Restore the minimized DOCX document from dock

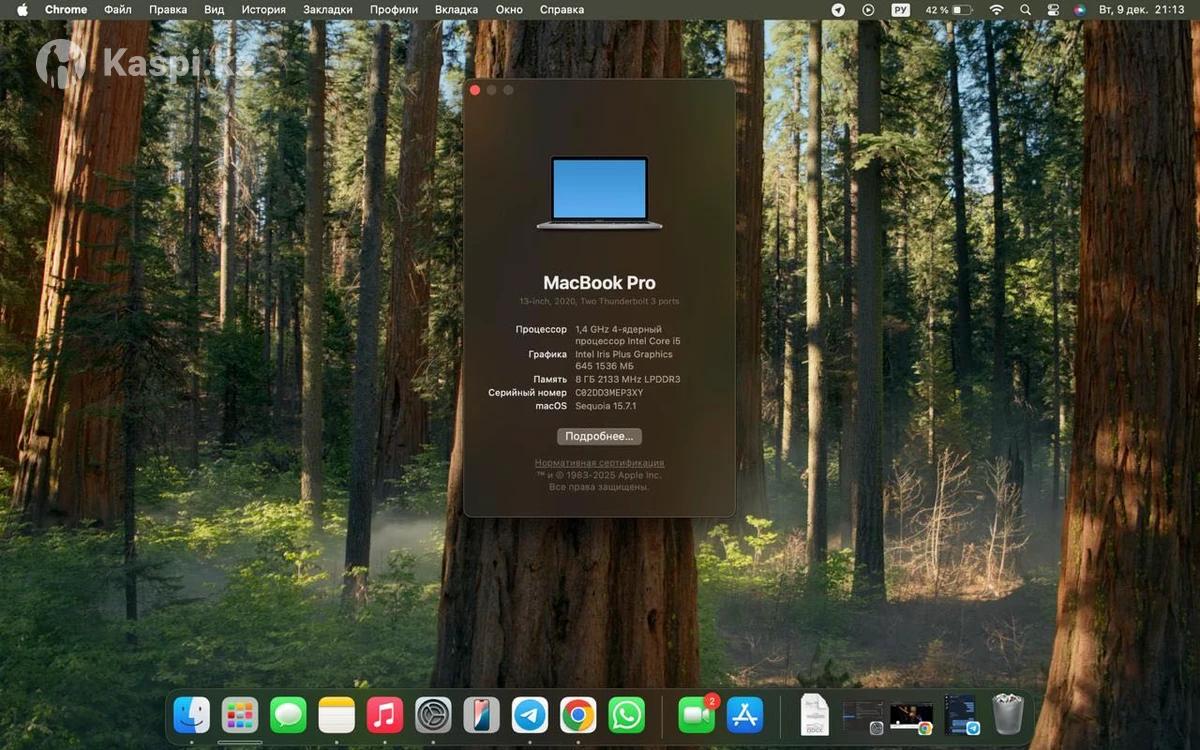tap(815, 715)
